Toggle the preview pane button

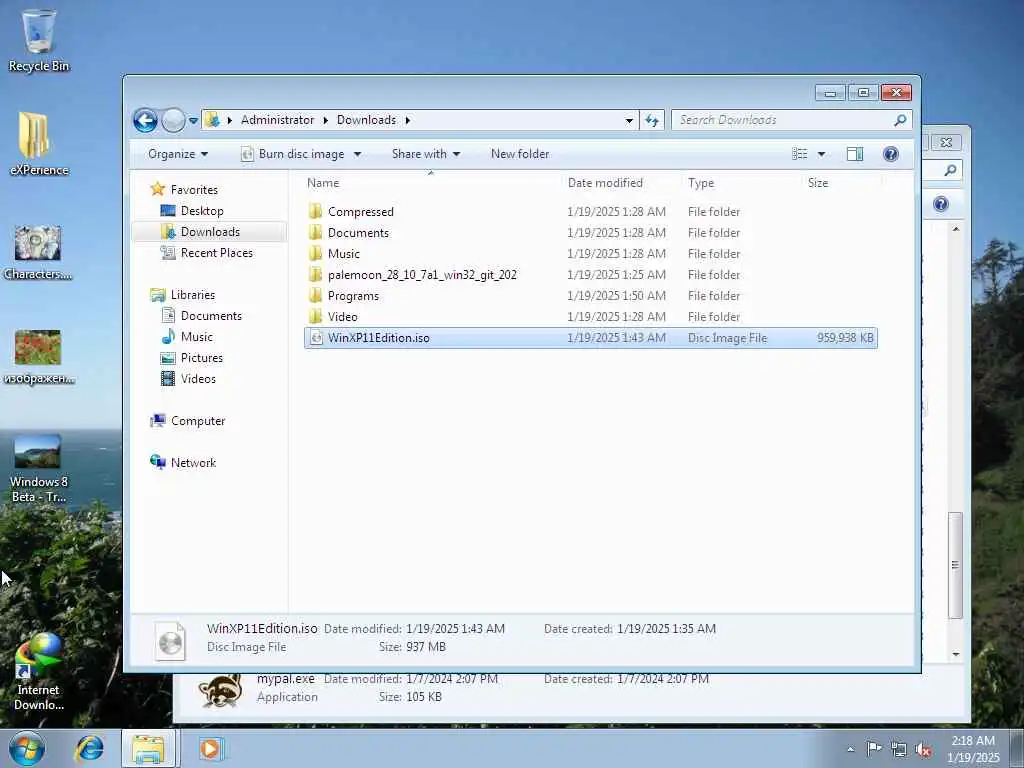coord(855,154)
